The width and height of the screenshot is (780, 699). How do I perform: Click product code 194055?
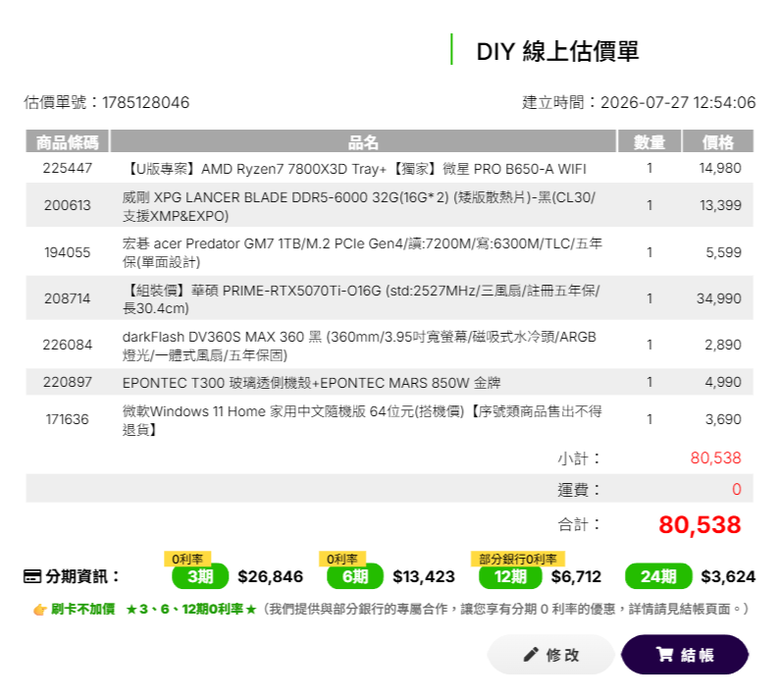67,252
